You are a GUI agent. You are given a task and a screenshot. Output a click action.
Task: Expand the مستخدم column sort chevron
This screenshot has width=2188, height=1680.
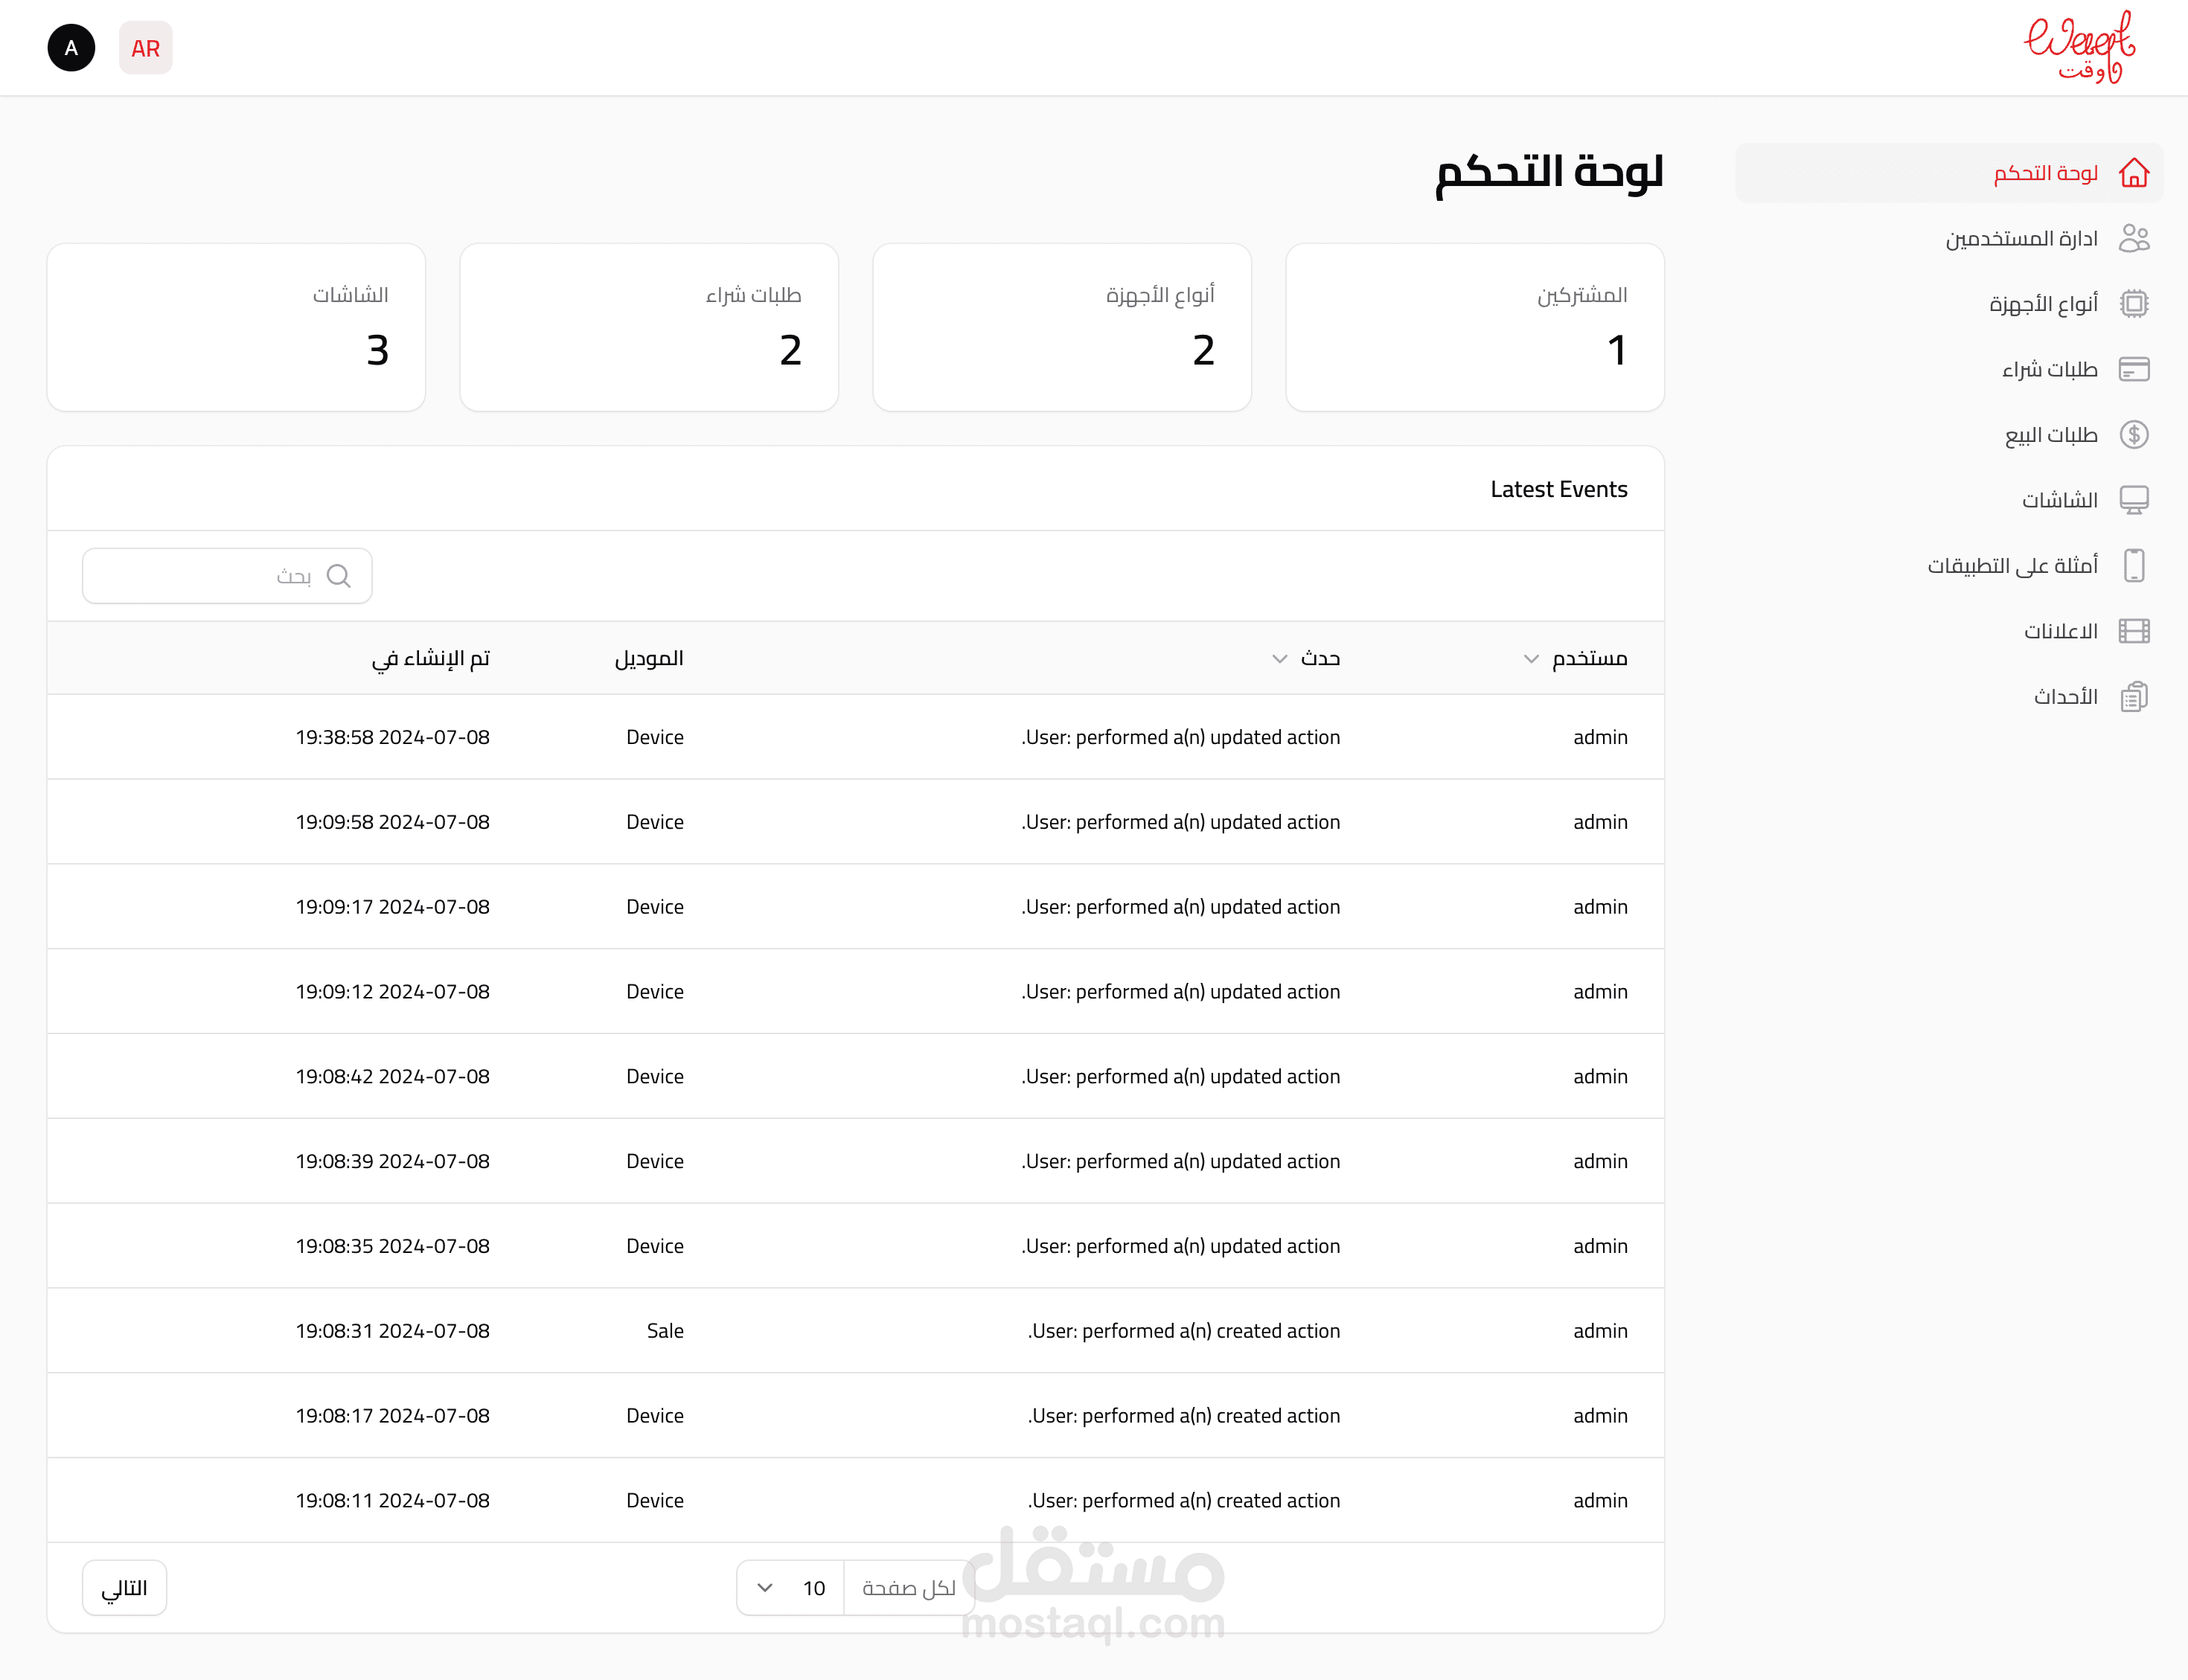[1530, 659]
